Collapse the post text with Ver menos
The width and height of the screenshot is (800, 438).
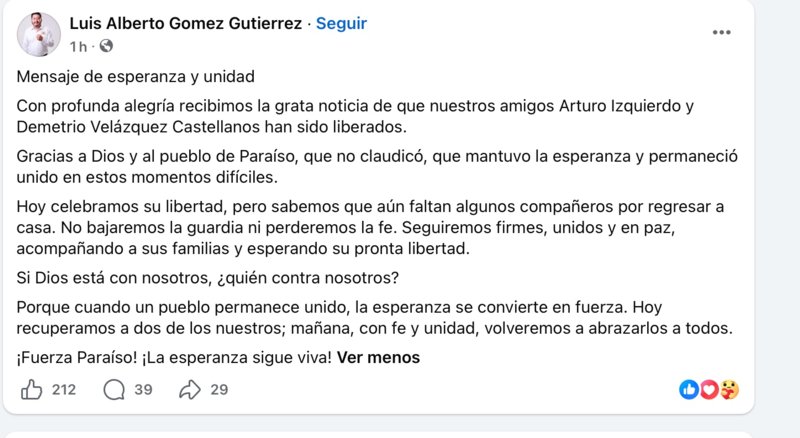(378, 357)
